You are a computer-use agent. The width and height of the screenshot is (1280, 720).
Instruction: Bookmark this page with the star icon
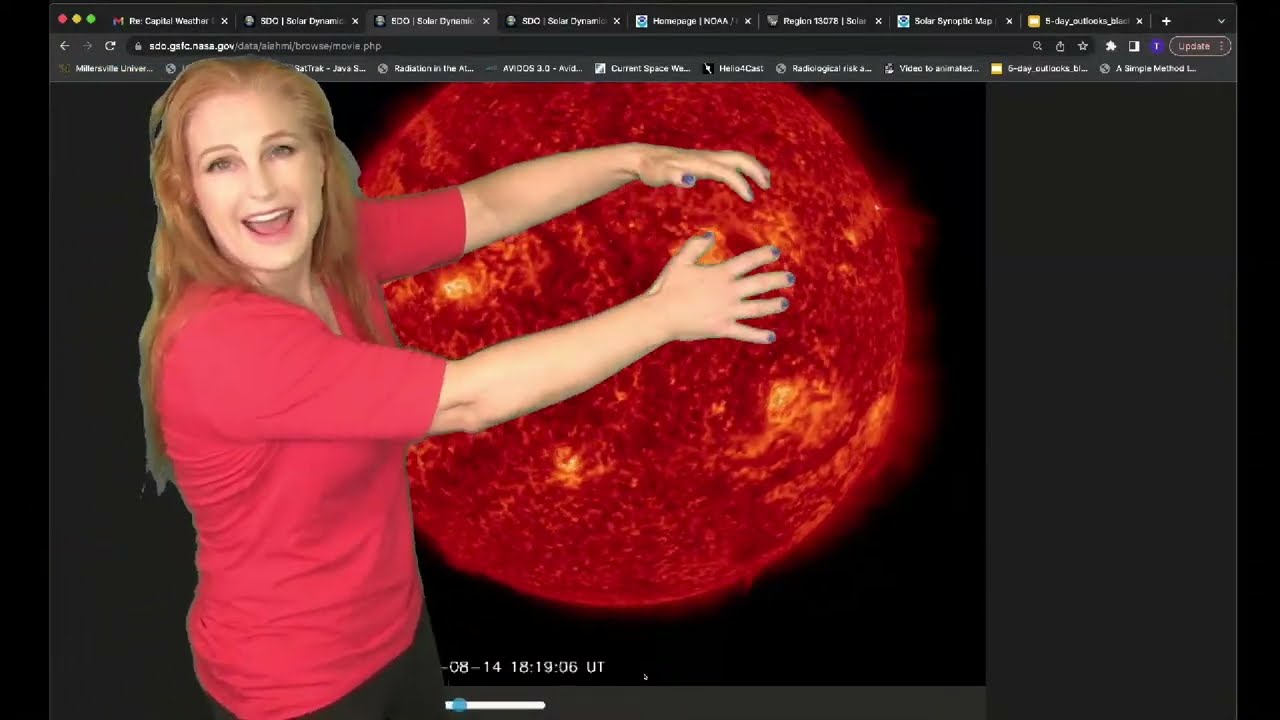coord(1083,46)
